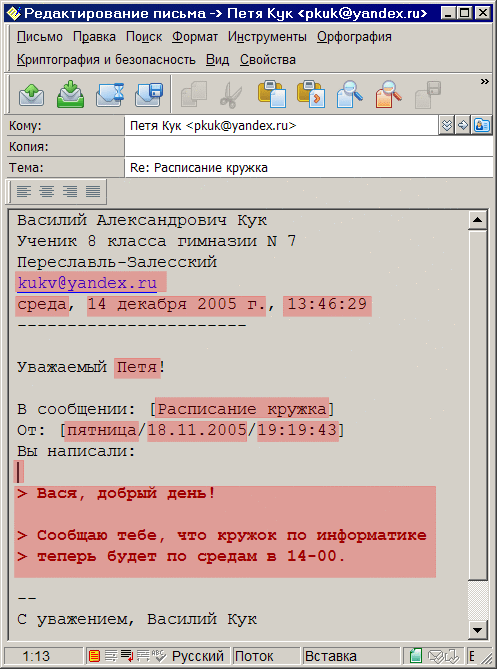
Task: Open the Русский language selector in status bar
Action: point(198,655)
